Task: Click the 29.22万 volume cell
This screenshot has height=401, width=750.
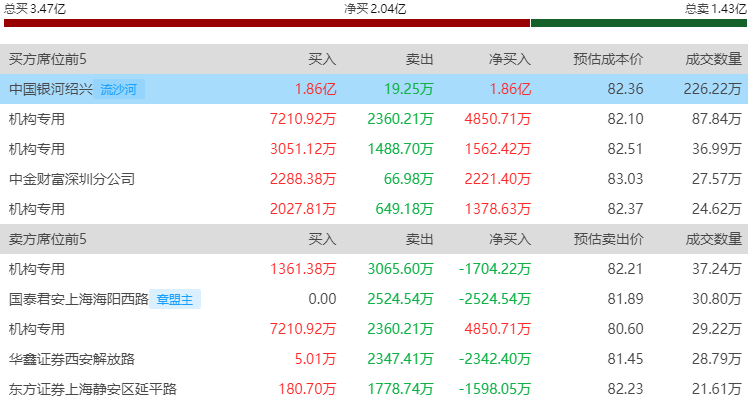Action: pos(717,329)
